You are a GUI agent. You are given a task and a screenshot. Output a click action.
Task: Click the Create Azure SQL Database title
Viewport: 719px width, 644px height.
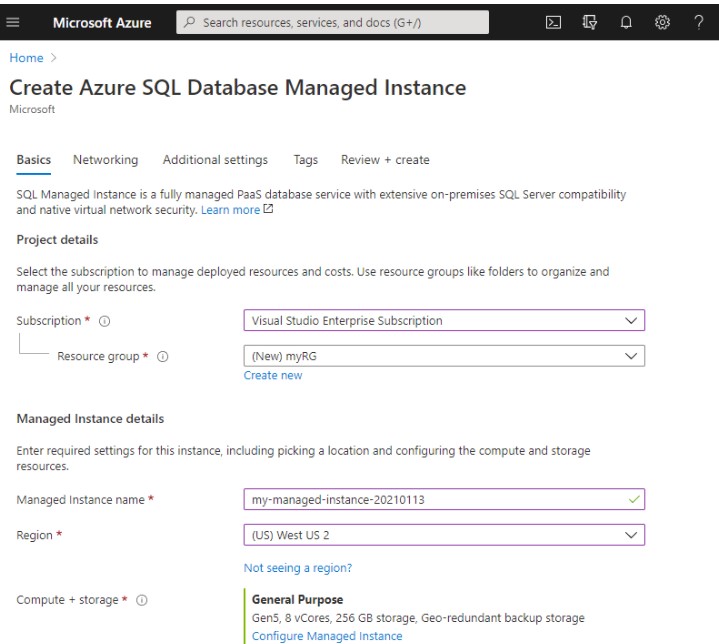tap(238, 88)
